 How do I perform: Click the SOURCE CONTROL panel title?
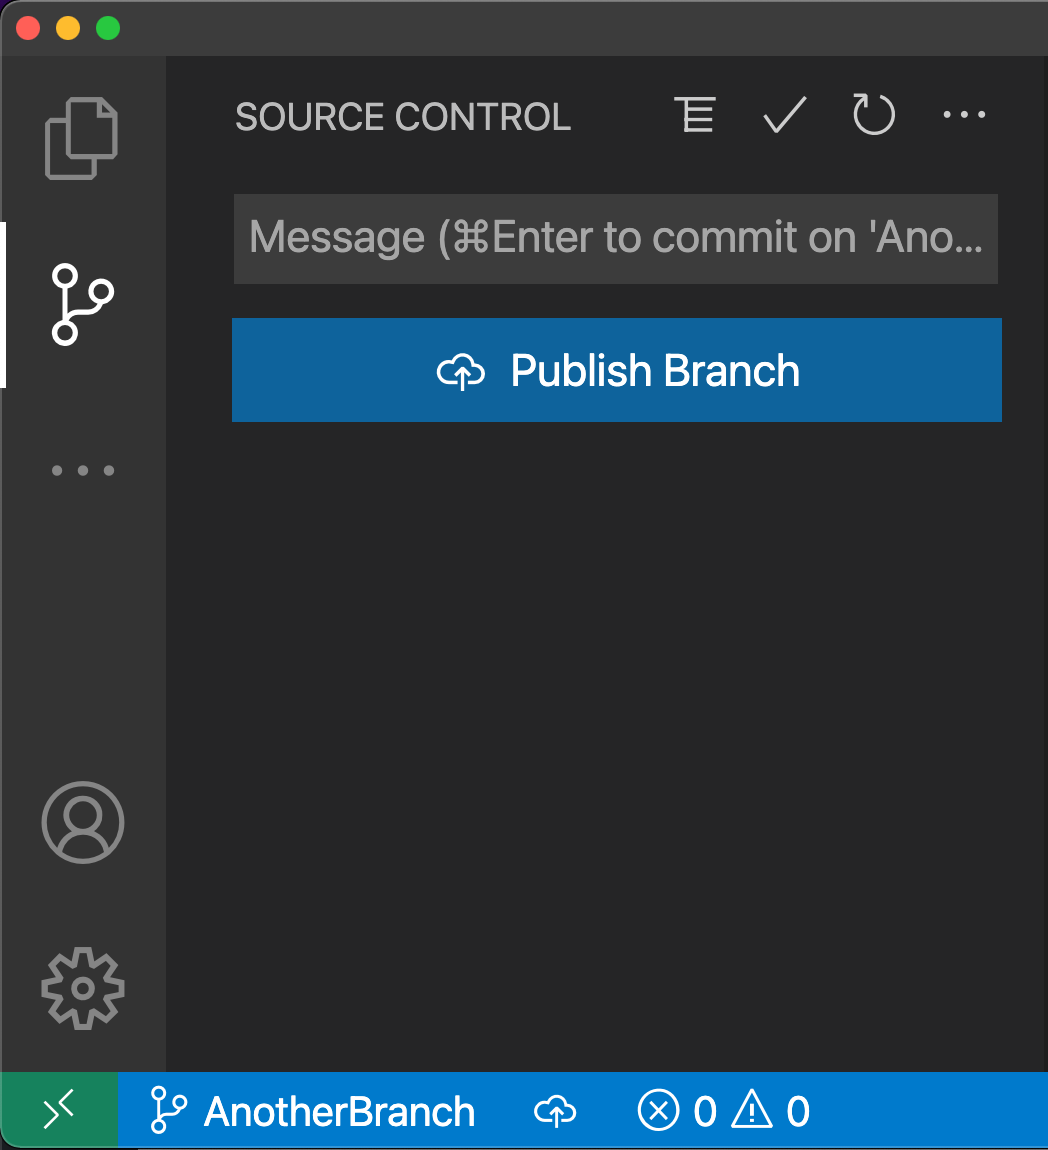(x=402, y=117)
